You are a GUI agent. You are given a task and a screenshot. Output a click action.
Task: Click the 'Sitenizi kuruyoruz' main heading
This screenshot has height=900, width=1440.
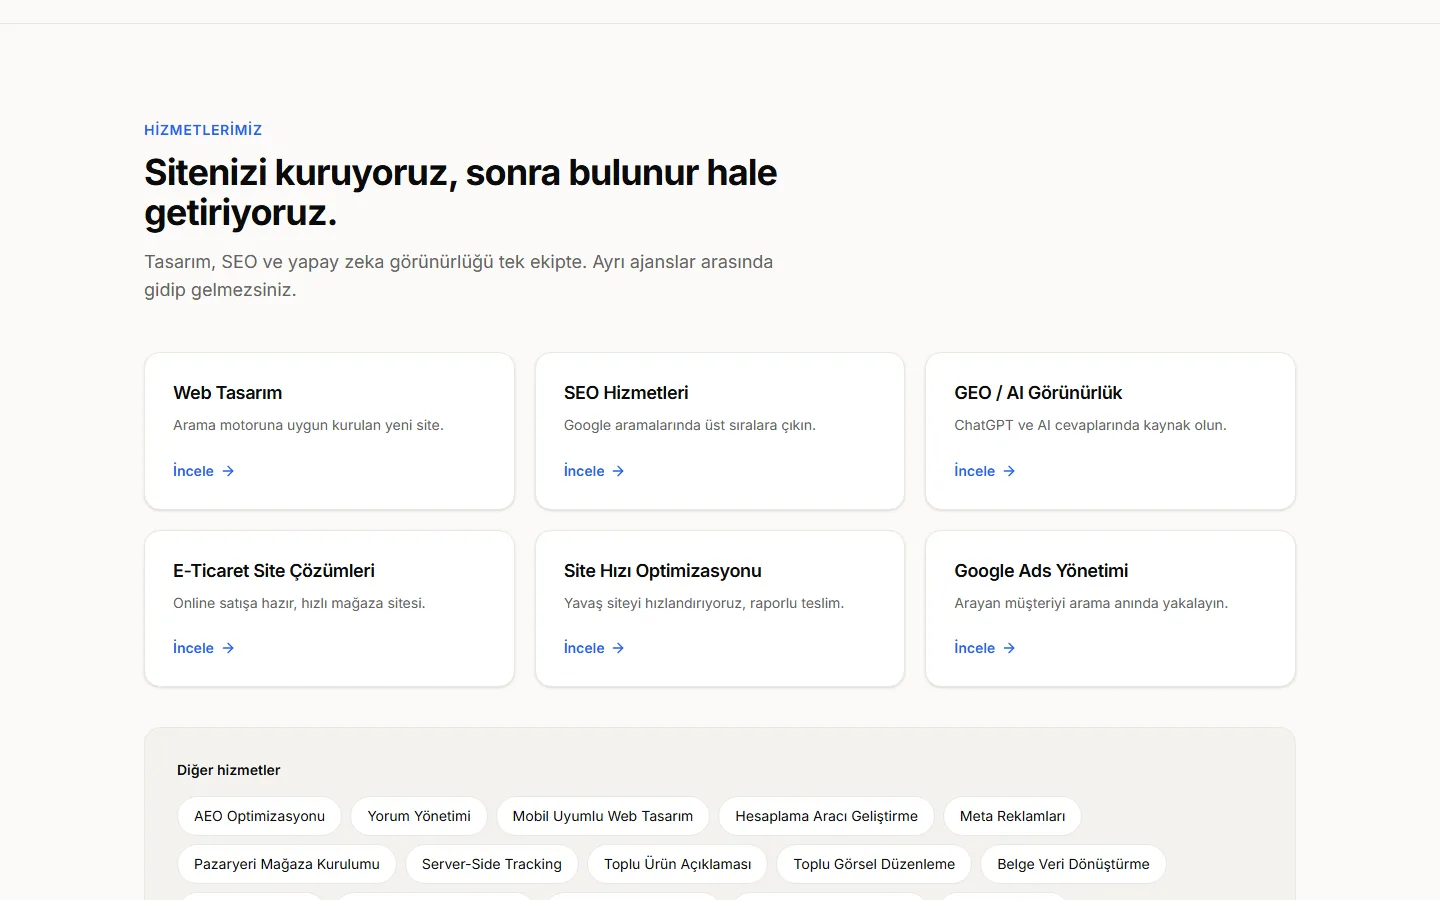(x=461, y=192)
